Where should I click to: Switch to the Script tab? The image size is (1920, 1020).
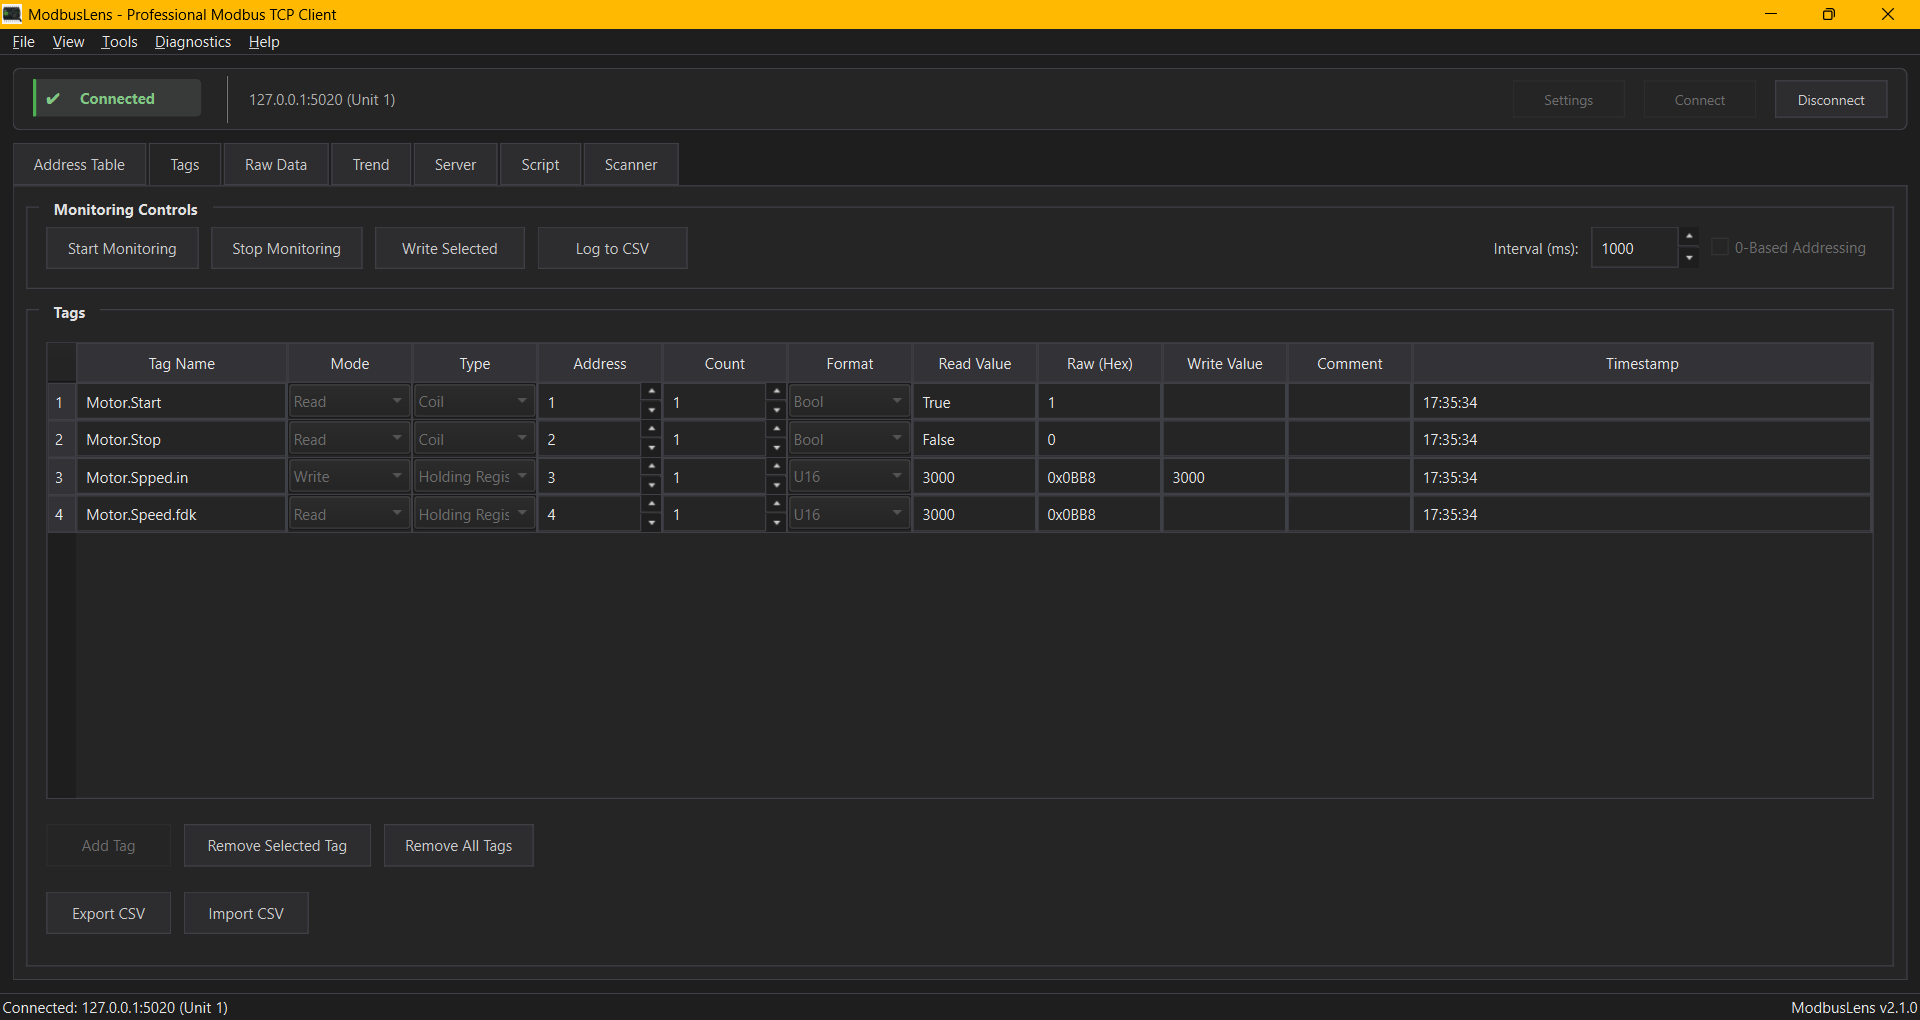(x=540, y=165)
